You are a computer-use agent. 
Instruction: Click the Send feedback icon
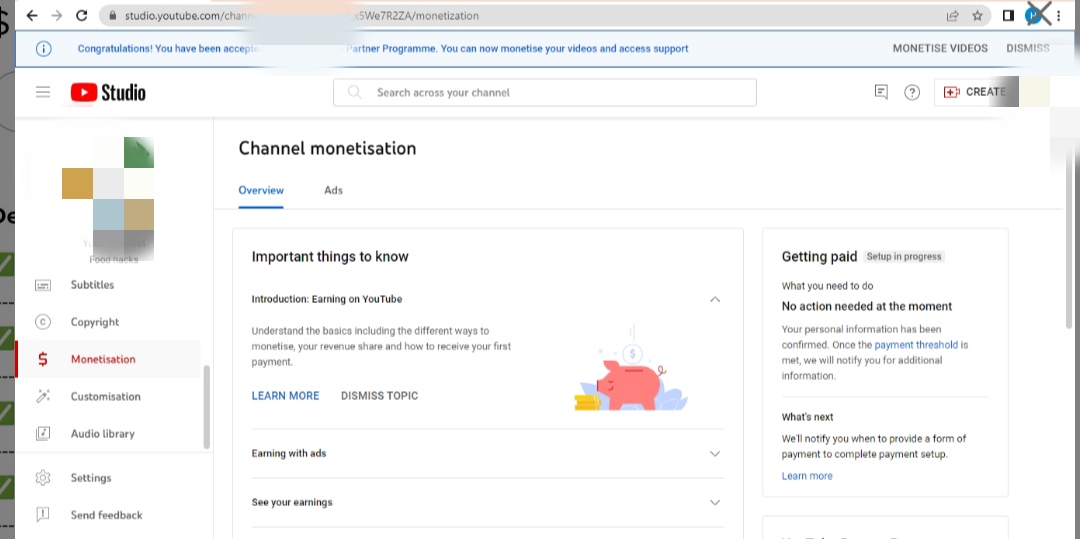[x=43, y=515]
